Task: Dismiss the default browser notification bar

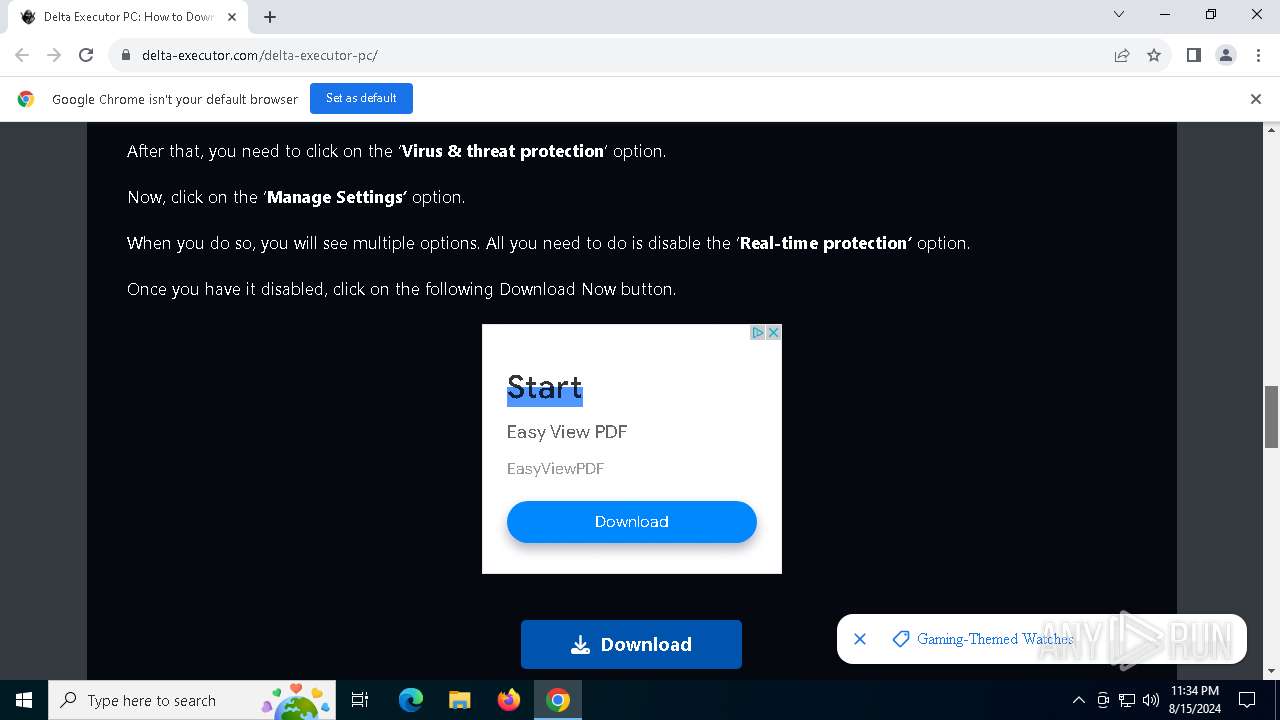Action: click(1256, 99)
